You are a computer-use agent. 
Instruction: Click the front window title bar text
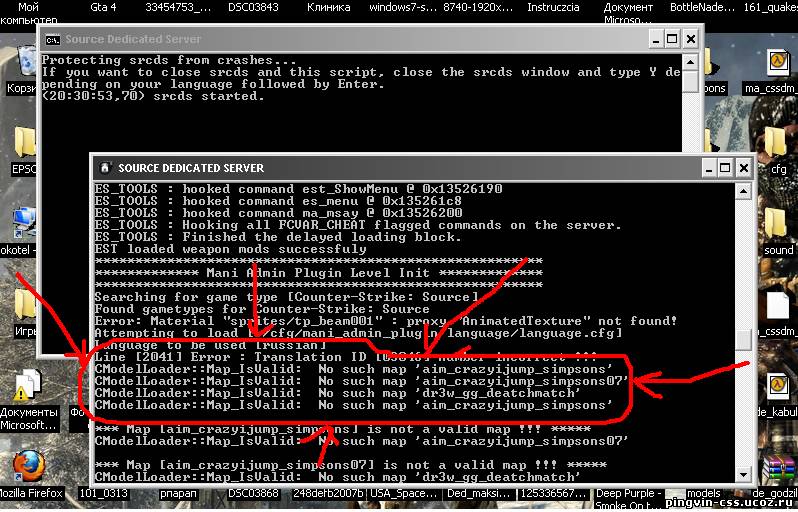click(x=191, y=168)
